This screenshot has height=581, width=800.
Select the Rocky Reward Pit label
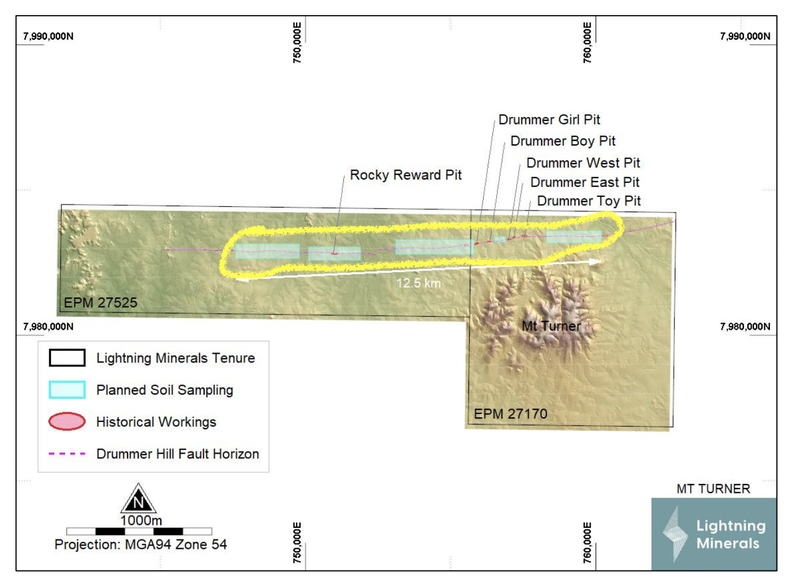point(405,175)
